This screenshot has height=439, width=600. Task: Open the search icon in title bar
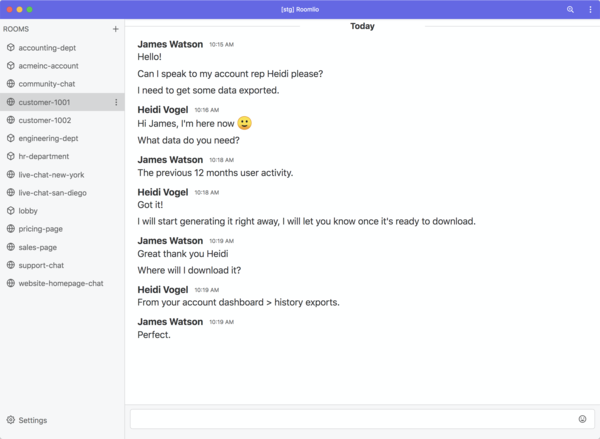(570, 9)
